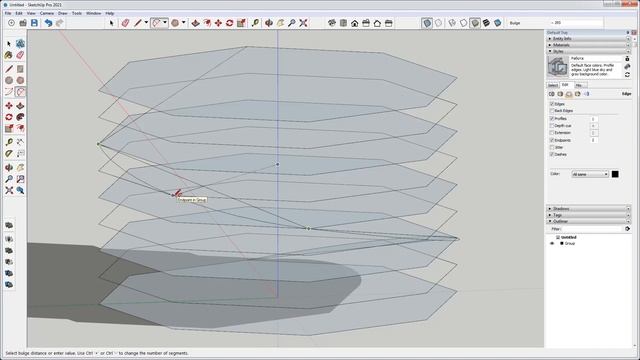Open the edge Color 'All same' dropdown
640x360 pixels.
click(590, 174)
